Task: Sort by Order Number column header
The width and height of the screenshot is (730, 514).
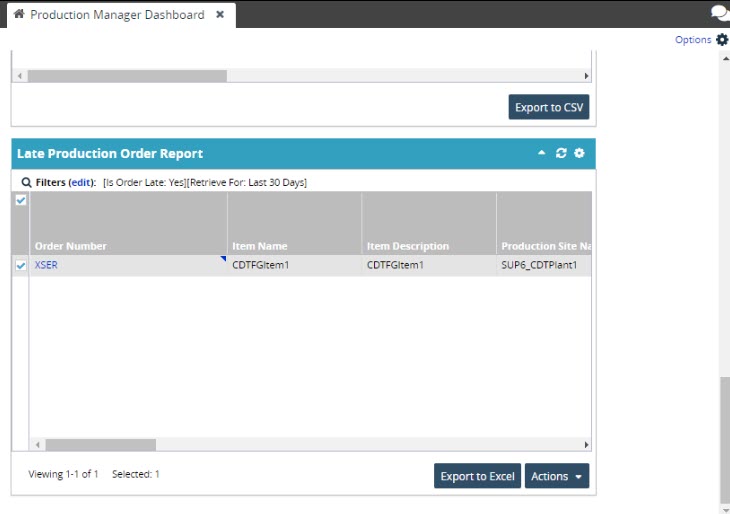Action: coord(70,246)
